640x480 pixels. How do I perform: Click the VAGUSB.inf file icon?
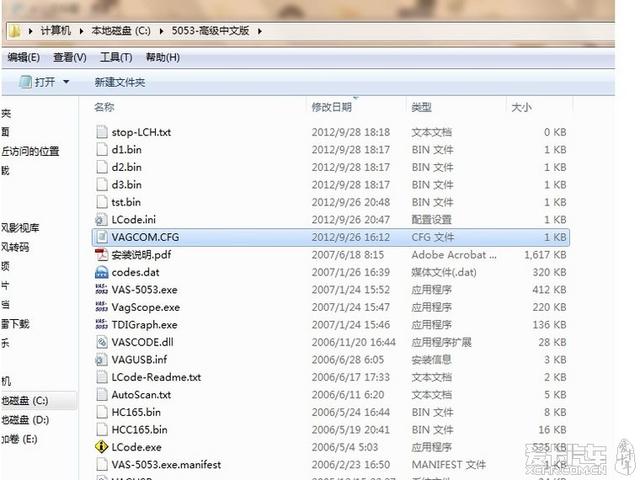tap(101, 360)
